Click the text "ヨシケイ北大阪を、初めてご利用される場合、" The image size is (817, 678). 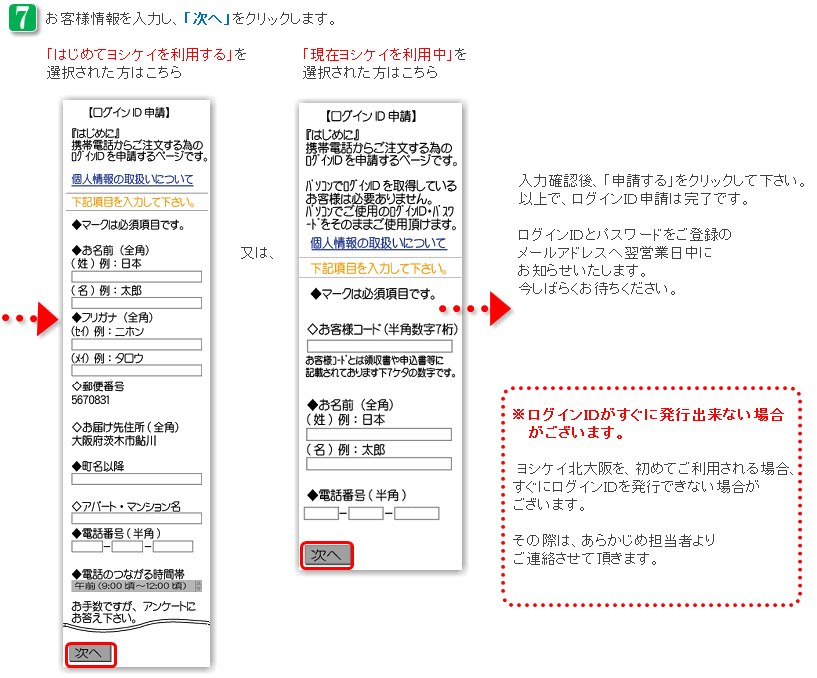pyautogui.click(x=654, y=469)
